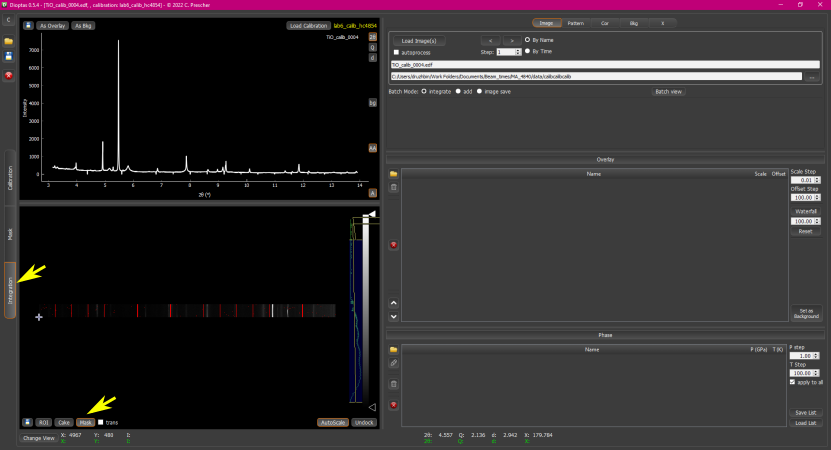The width and height of the screenshot is (831, 450).
Task: Click the ROI button
Action: click(43, 422)
